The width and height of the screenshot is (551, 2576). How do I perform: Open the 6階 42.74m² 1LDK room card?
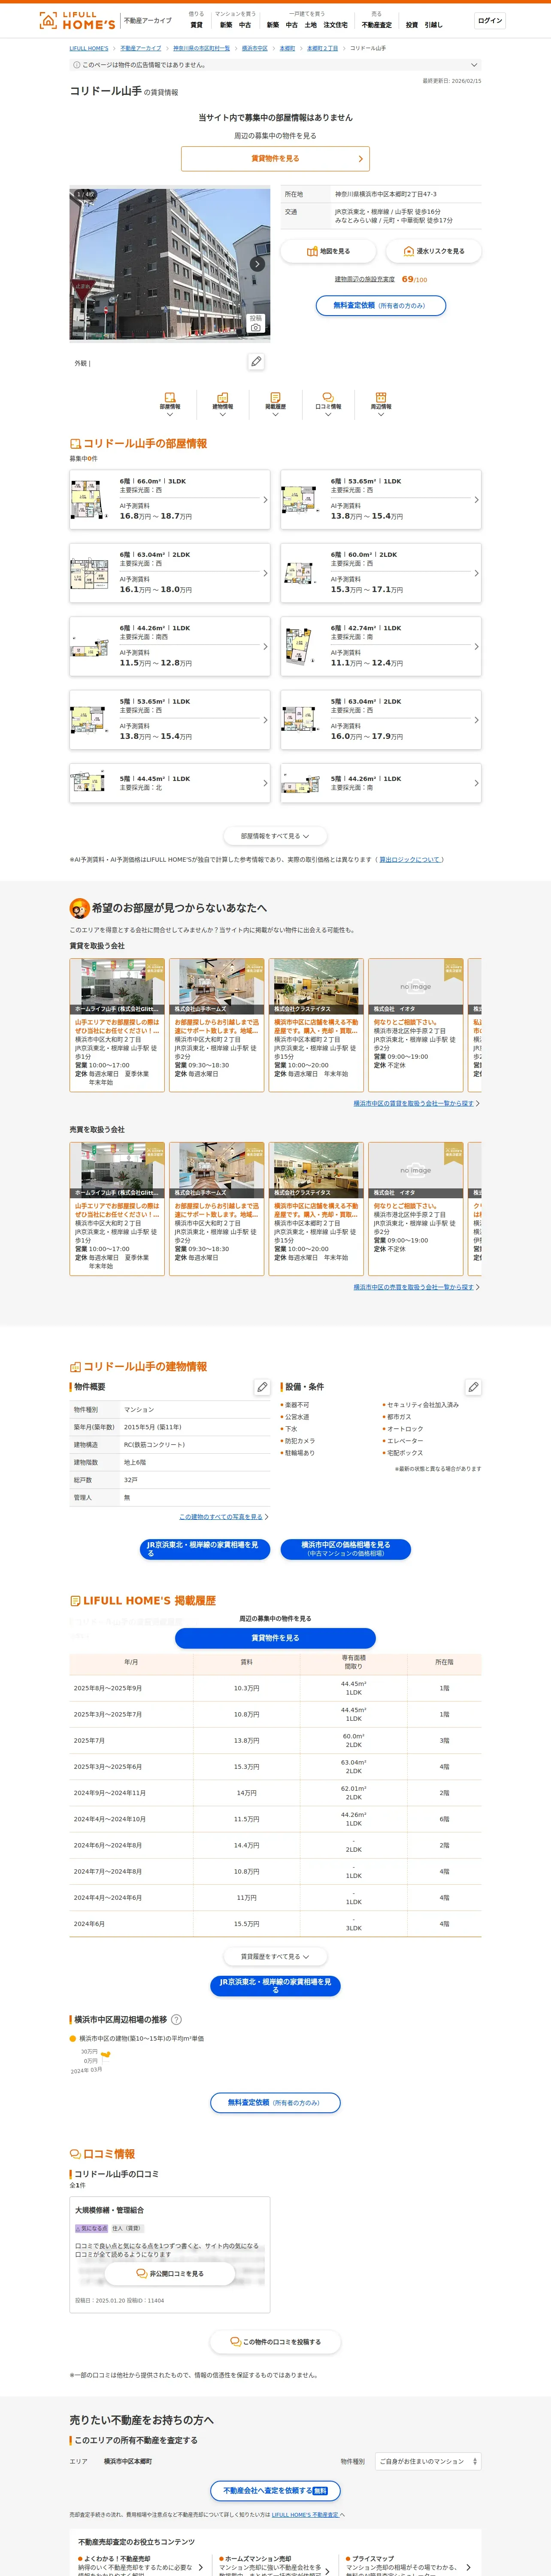click(x=381, y=646)
